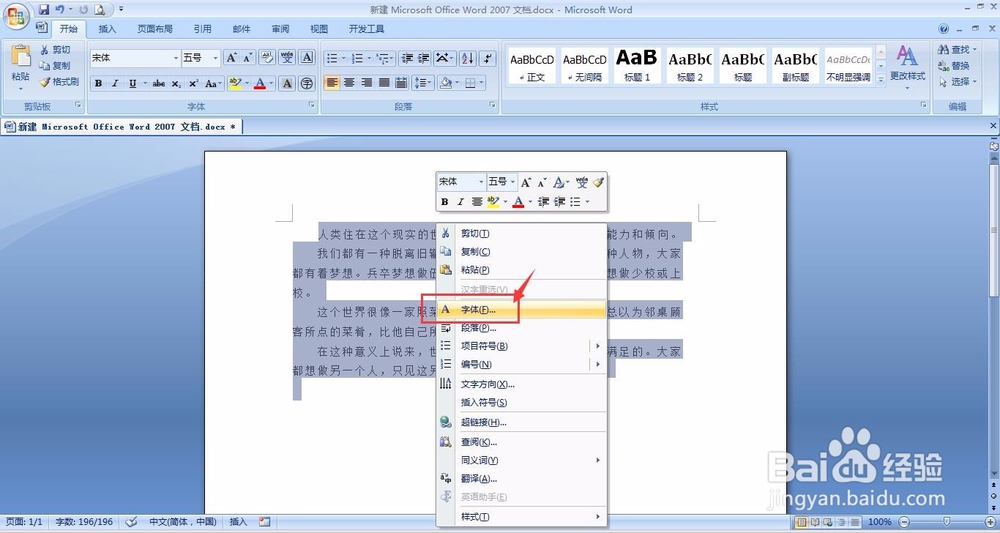Open the 页面布局 ribbon tab
Viewport: 1000px width, 533px height.
coord(155,29)
